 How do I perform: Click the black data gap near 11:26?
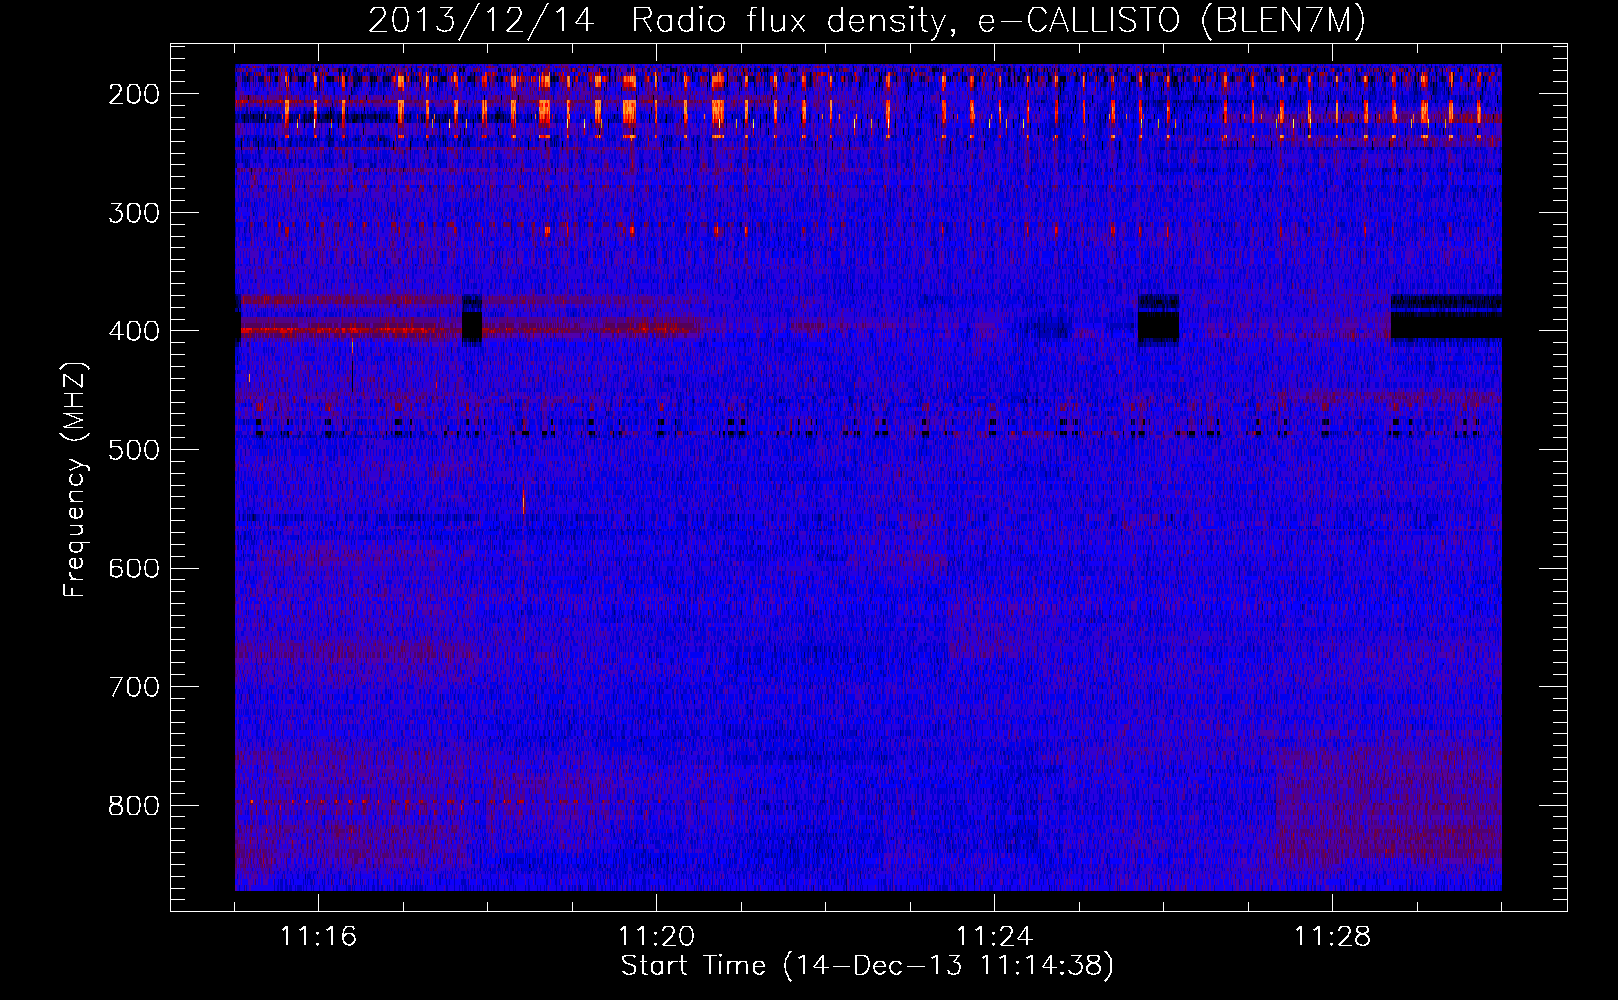coord(1158,326)
